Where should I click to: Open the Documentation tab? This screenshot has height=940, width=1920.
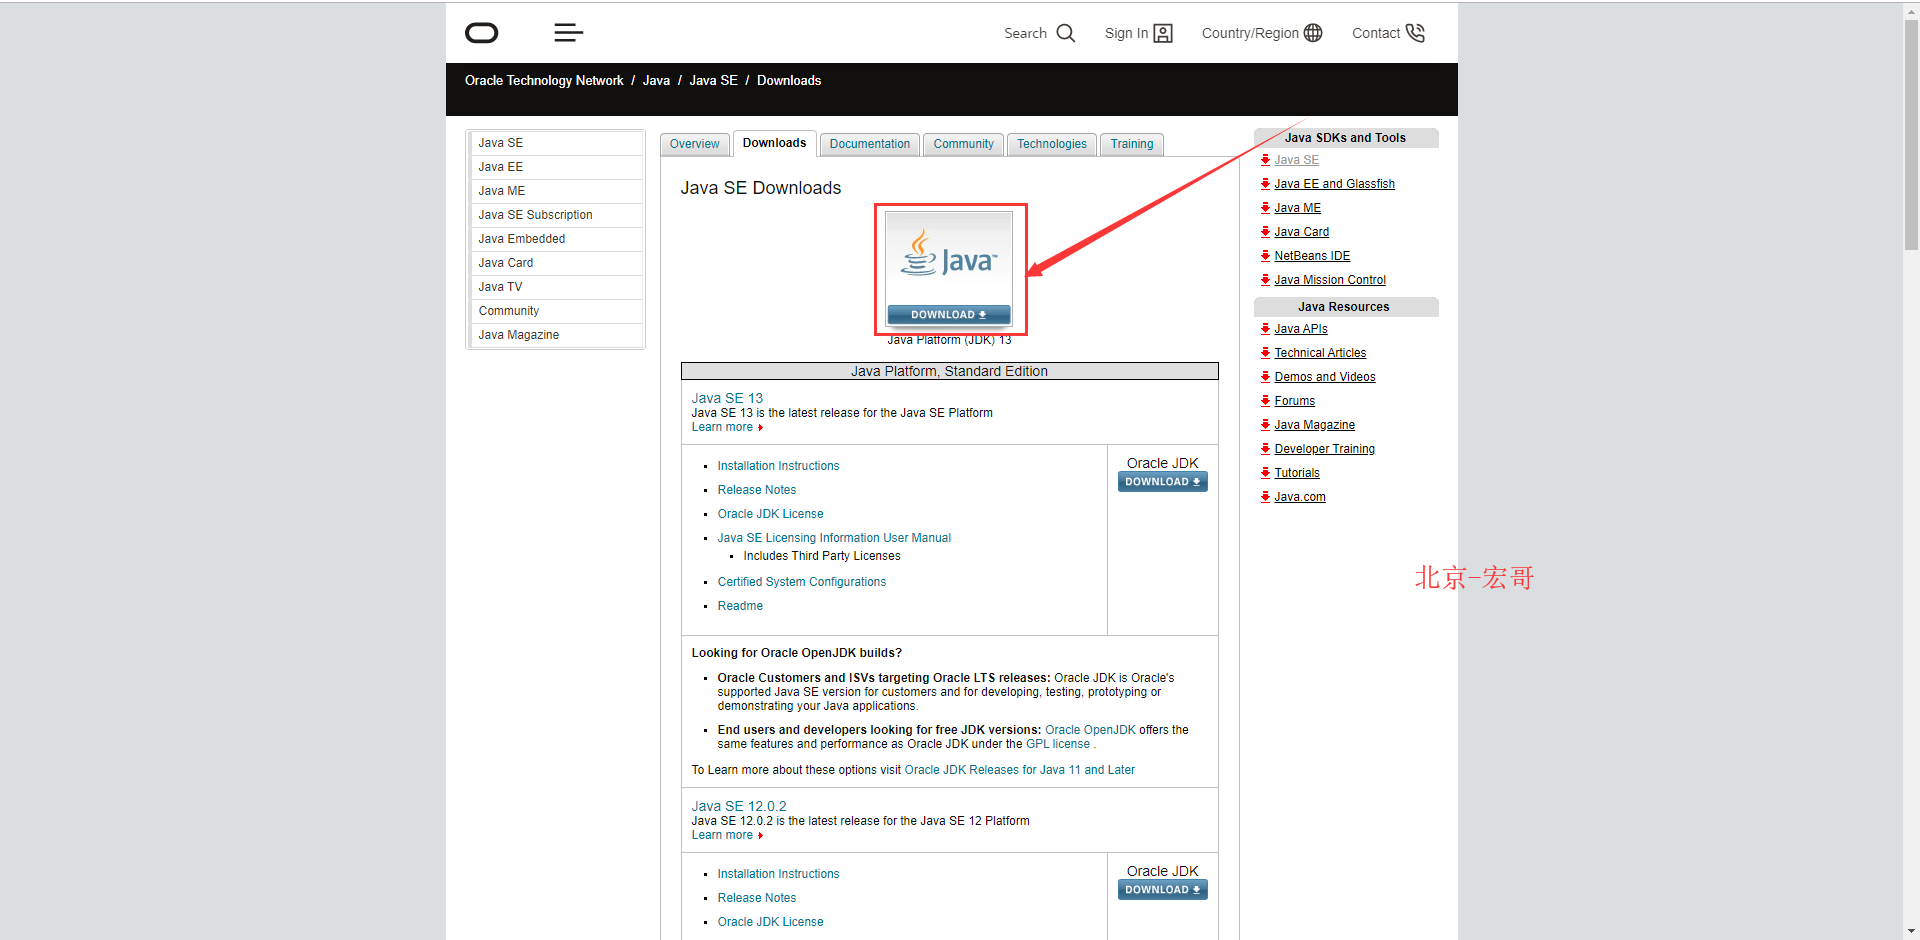tap(869, 144)
